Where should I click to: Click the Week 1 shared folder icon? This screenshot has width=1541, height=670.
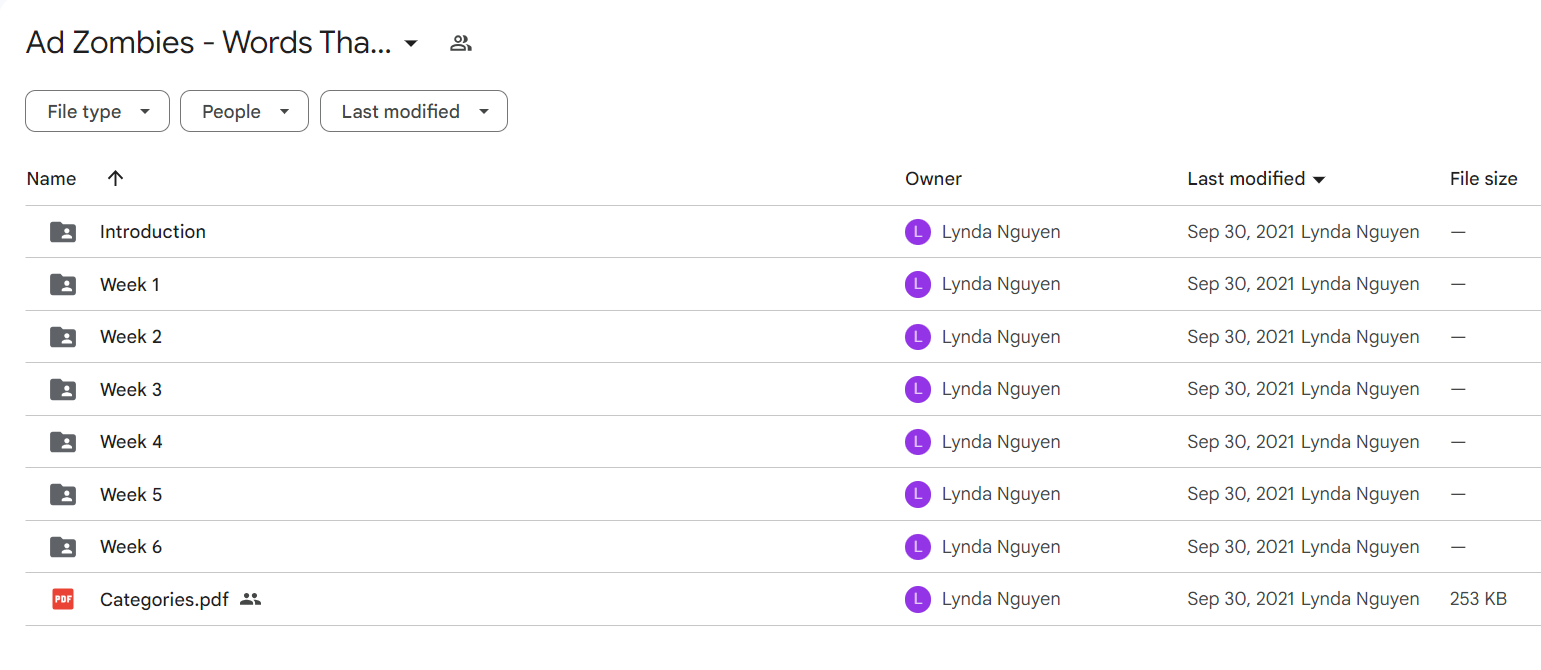[x=63, y=285]
